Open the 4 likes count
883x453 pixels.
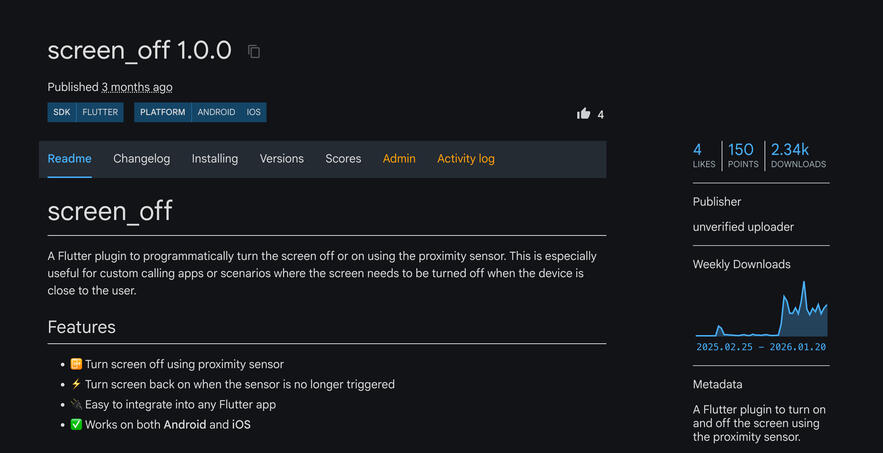click(703, 155)
